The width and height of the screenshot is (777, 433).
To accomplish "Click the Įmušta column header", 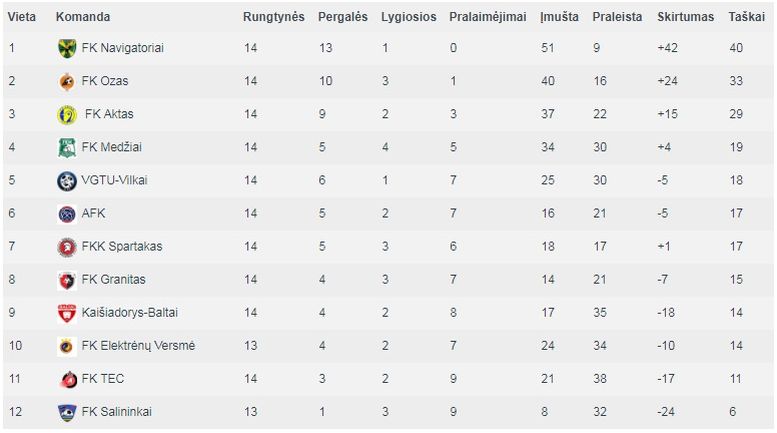I will pos(559,17).
